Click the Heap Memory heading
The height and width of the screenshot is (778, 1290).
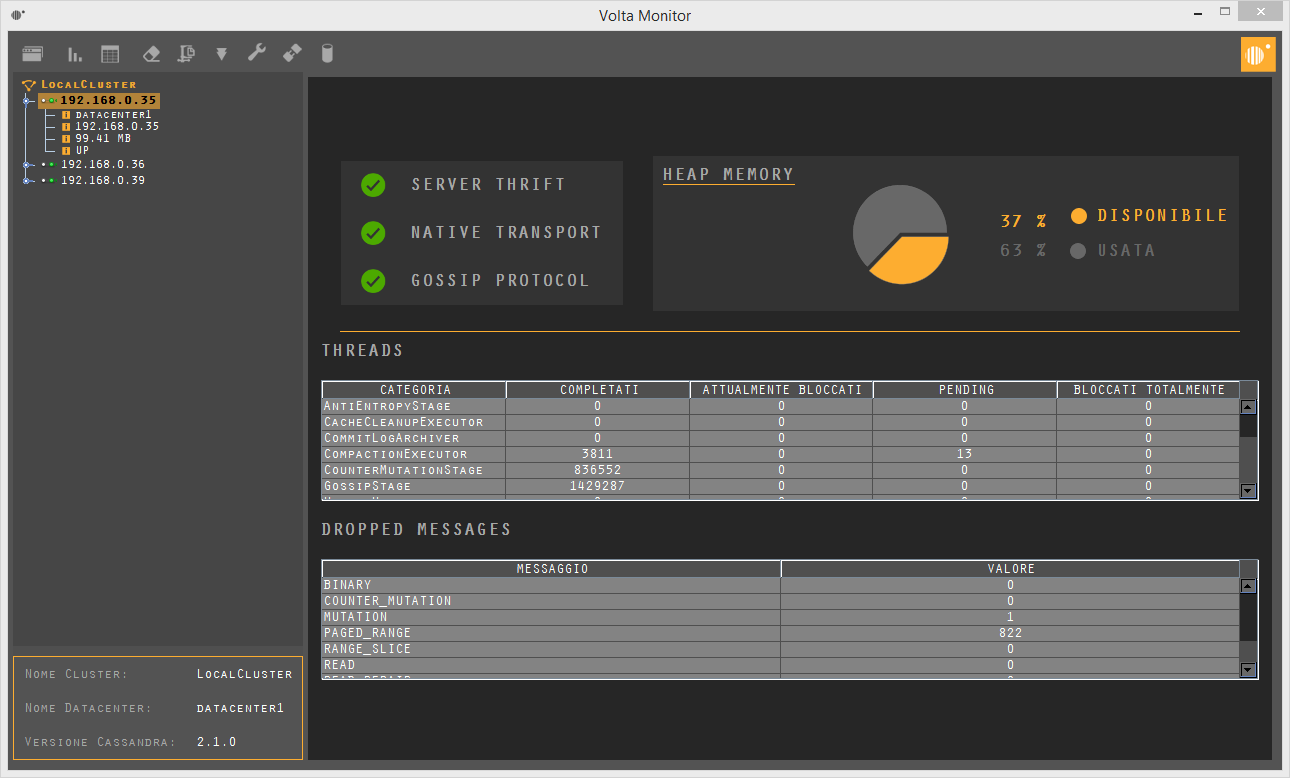[x=728, y=175]
